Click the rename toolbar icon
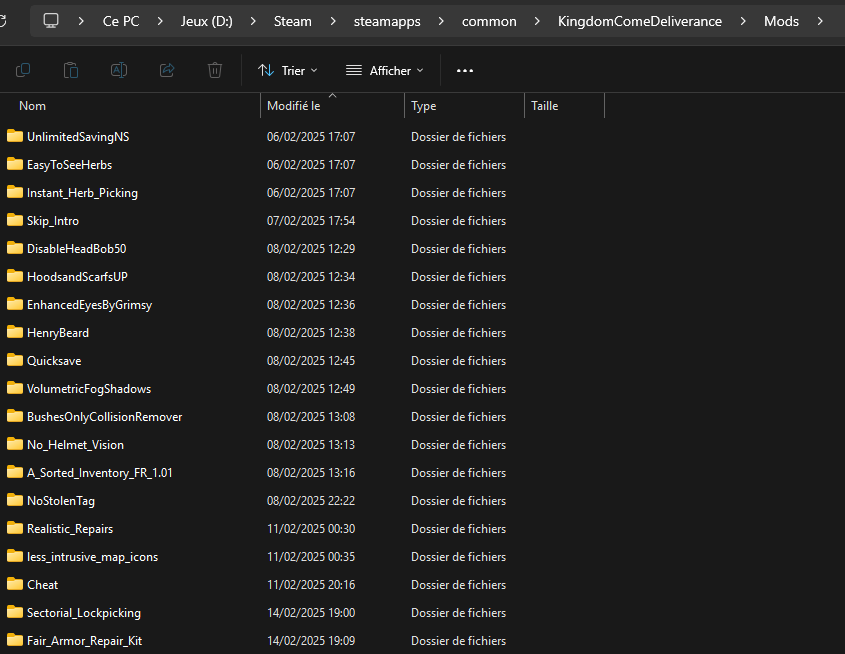The width and height of the screenshot is (845, 654). click(x=119, y=70)
